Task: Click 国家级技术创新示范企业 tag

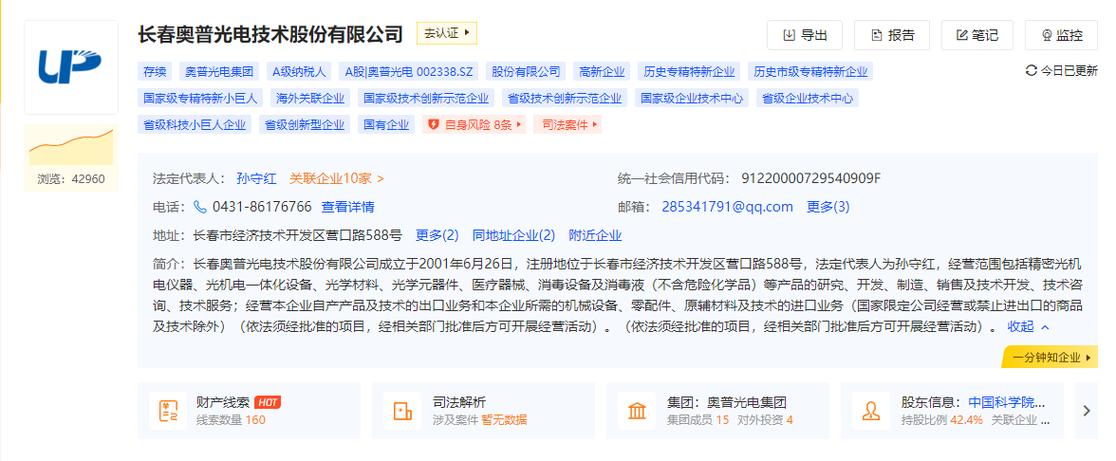Action: pyautogui.click(x=426, y=98)
